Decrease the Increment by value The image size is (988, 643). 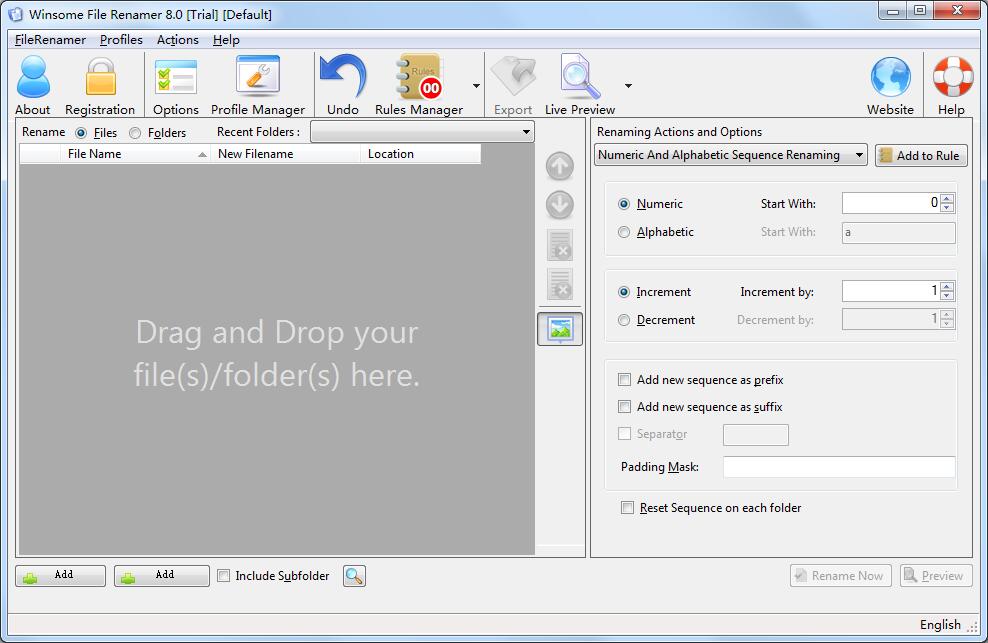947,296
